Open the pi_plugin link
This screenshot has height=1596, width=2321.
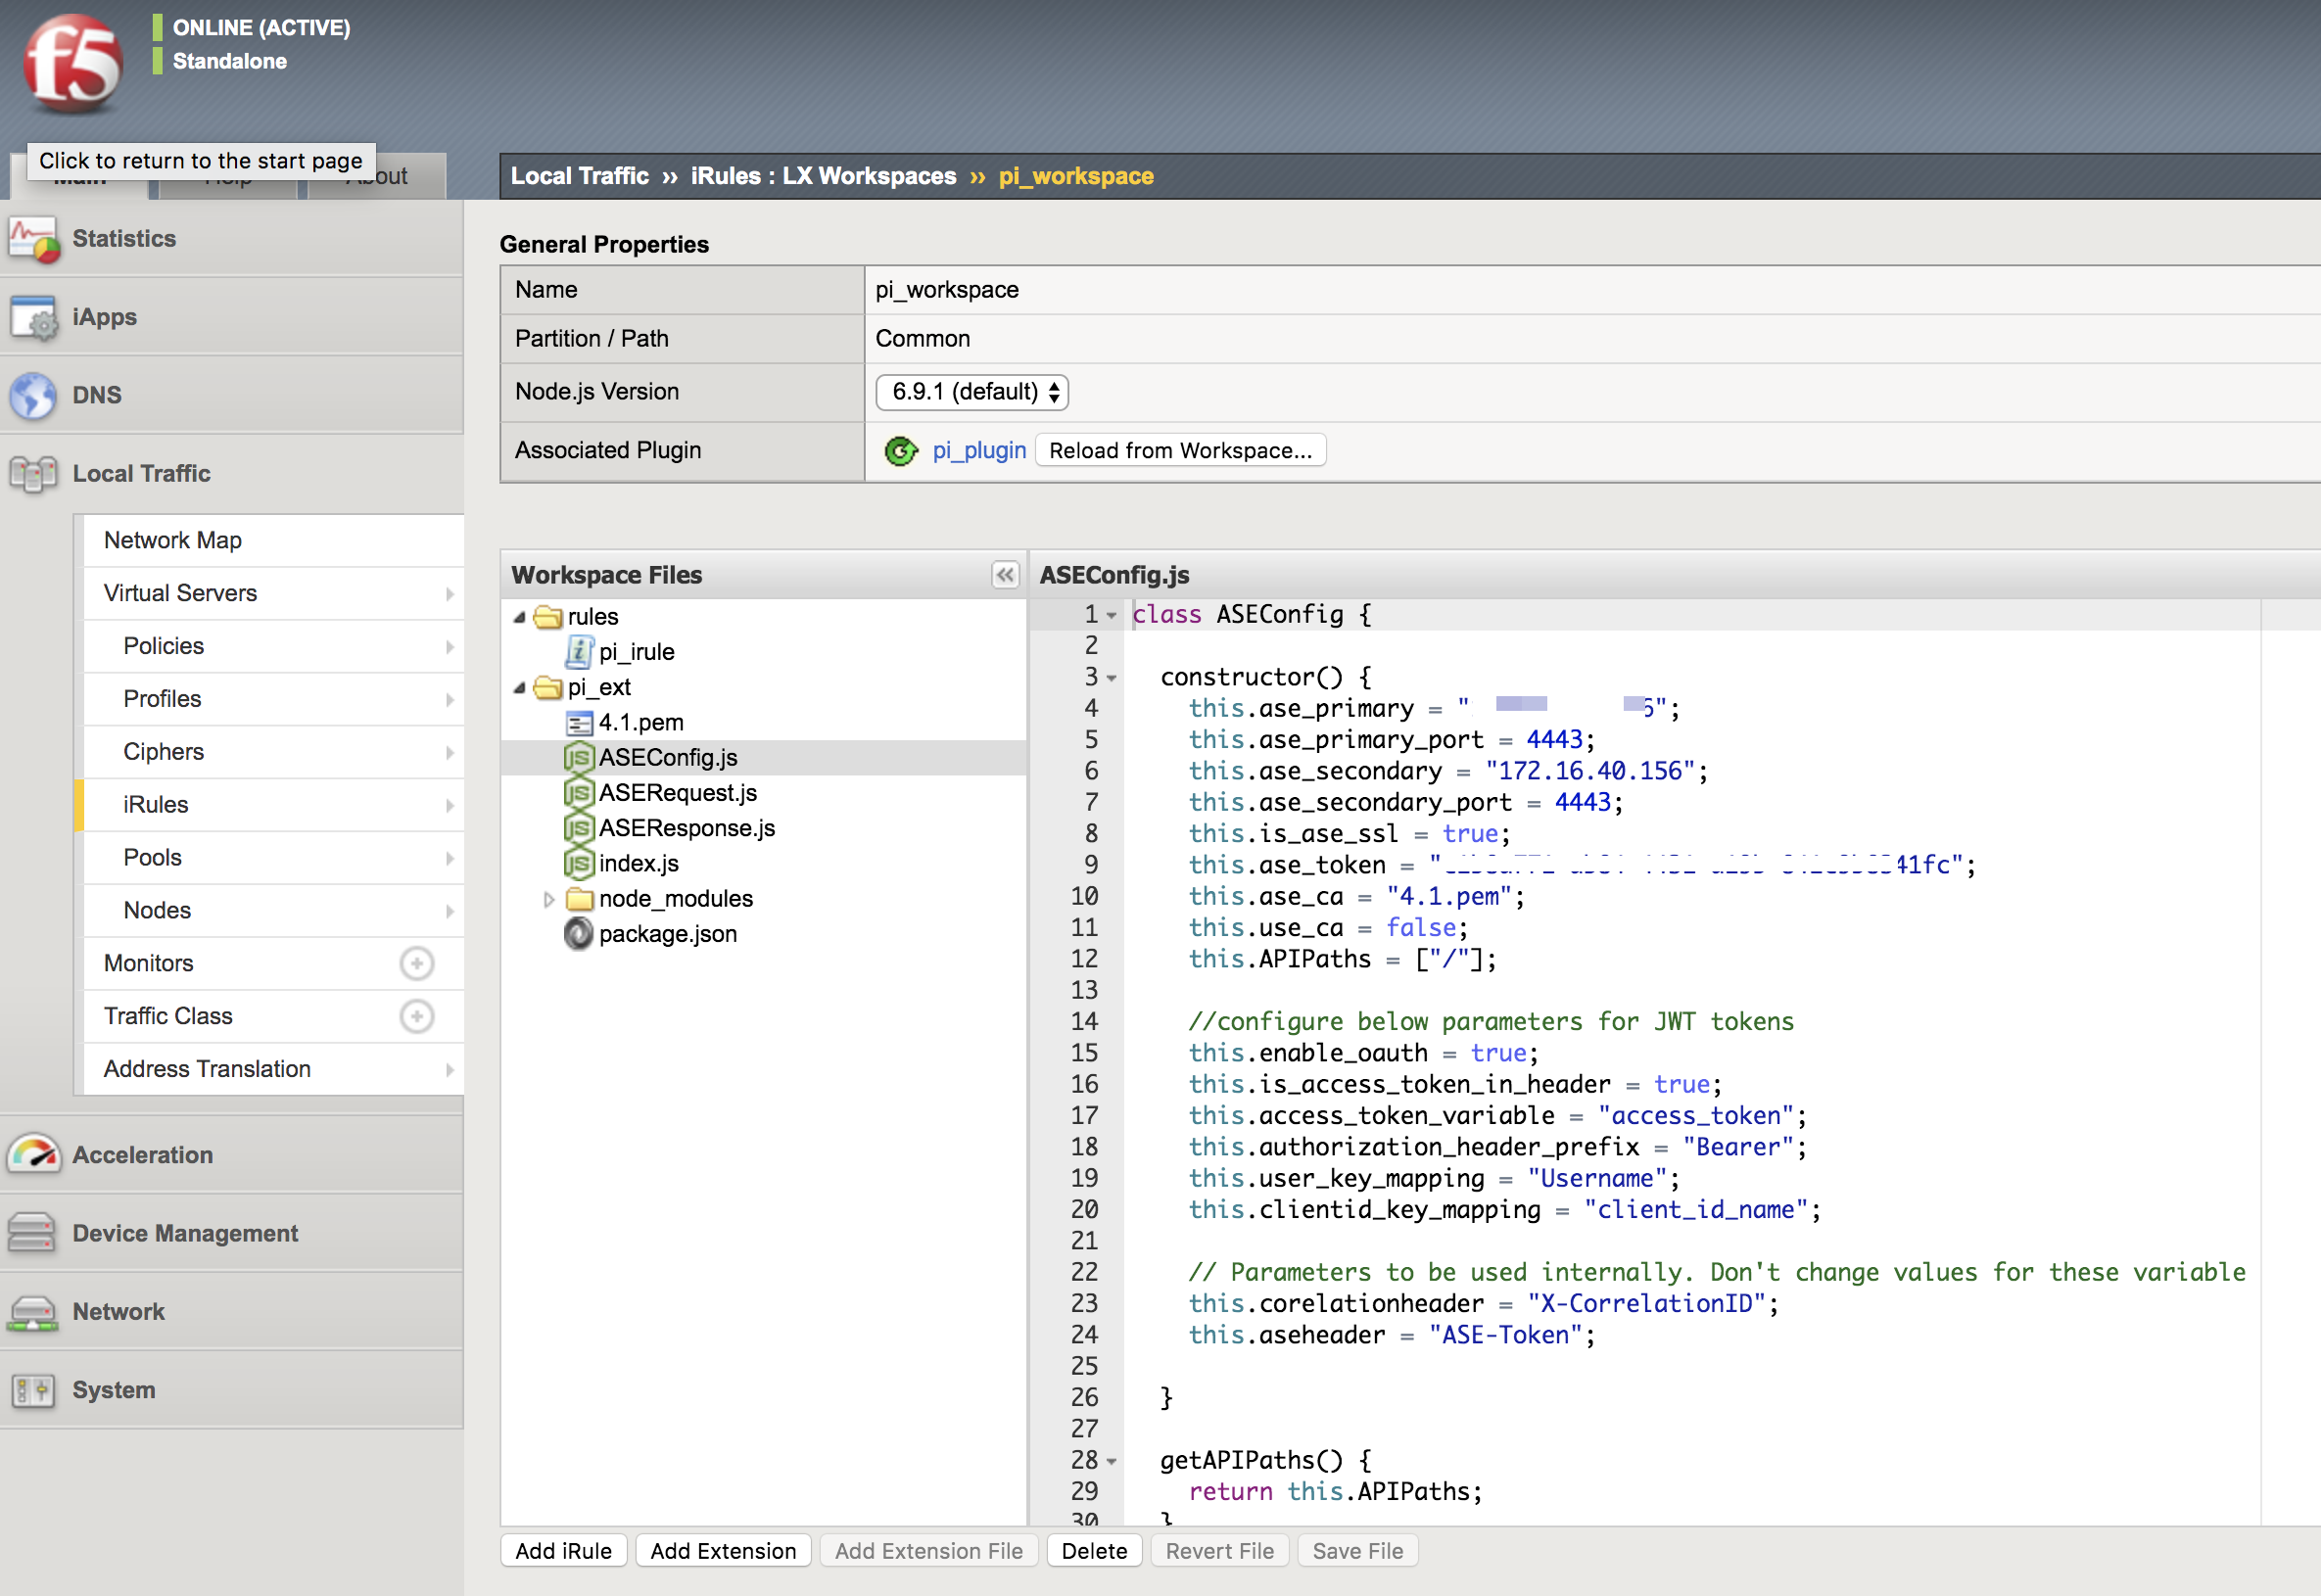(x=978, y=451)
